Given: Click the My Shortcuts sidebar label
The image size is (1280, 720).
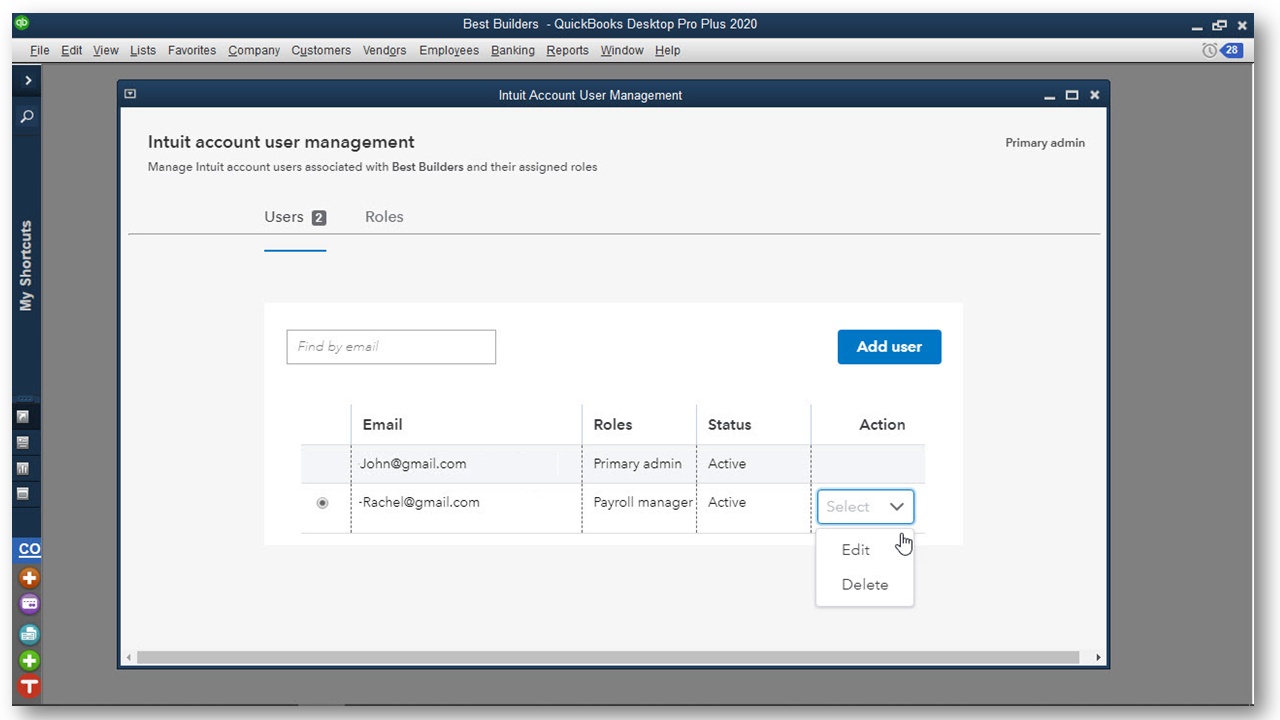Looking at the screenshot, I should click(26, 265).
